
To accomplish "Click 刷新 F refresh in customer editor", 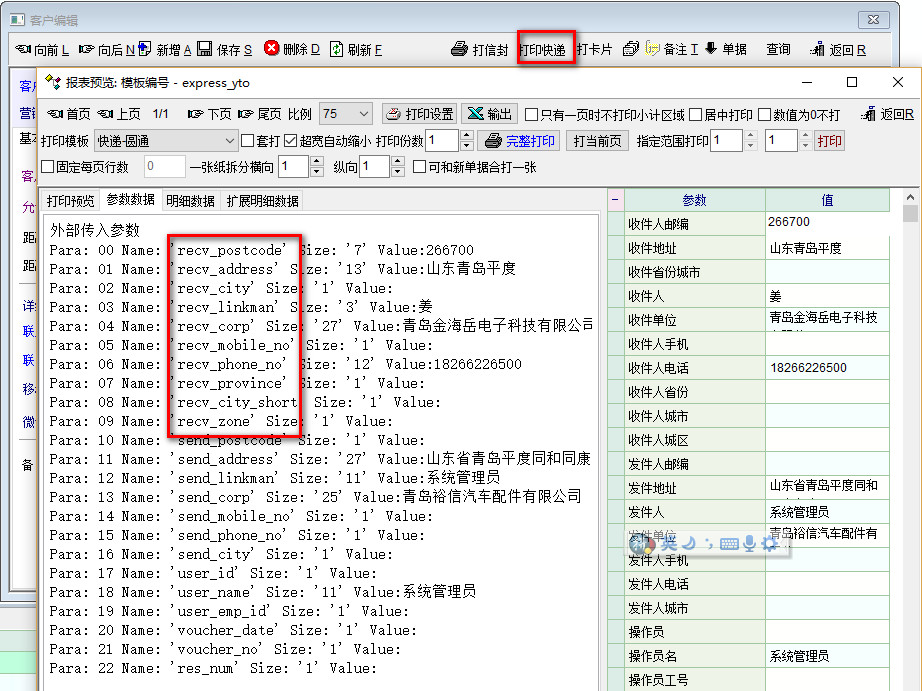I will tap(356, 49).
